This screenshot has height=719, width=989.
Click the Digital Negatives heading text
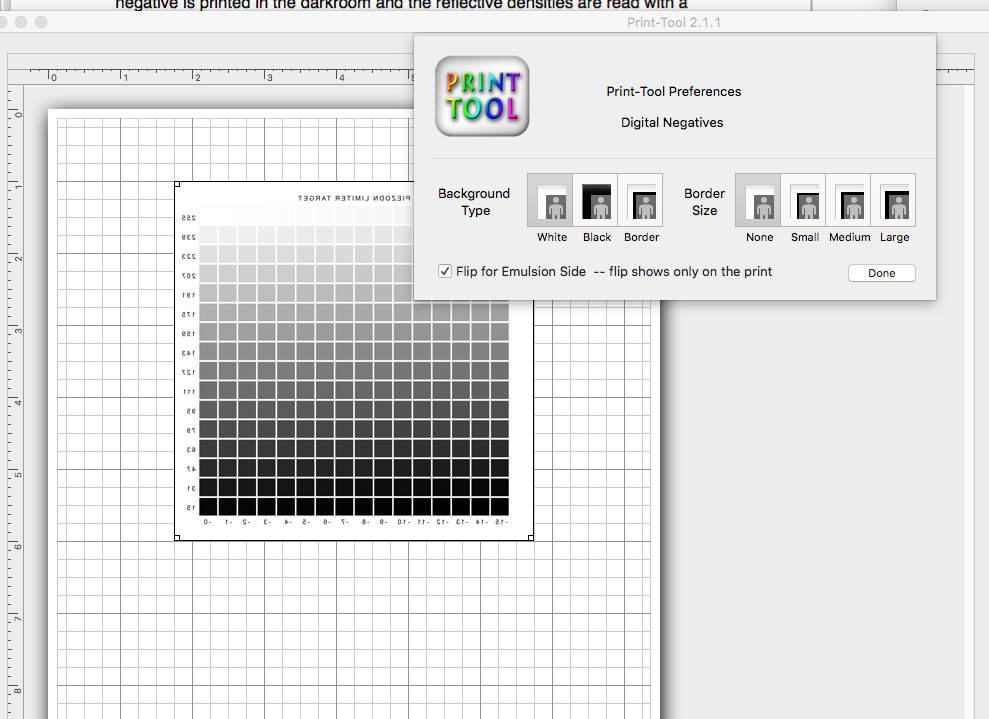tap(672, 123)
